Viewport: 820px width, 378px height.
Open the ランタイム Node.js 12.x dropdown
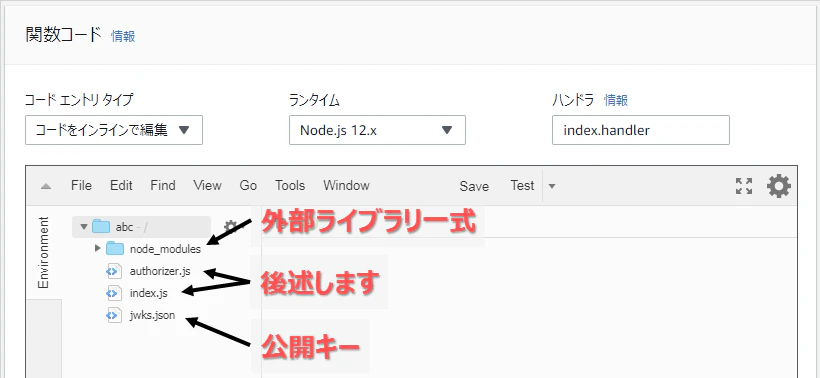377,130
